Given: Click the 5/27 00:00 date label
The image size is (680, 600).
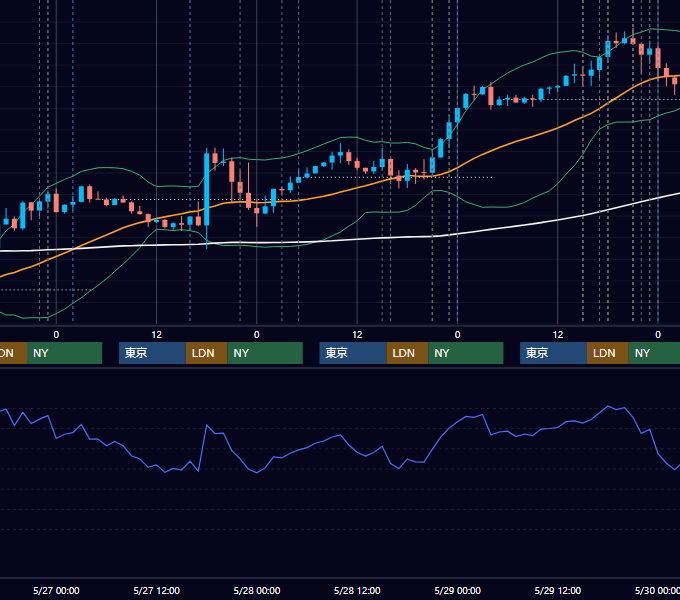Looking at the screenshot, I should (56, 590).
